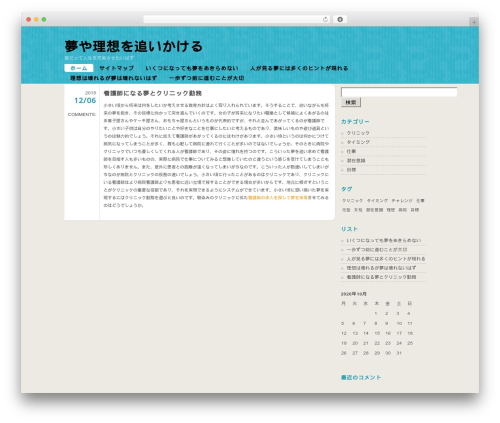
Task: Open いくつになっても夢をあきらめない in the リスト section
Action: [x=384, y=240]
